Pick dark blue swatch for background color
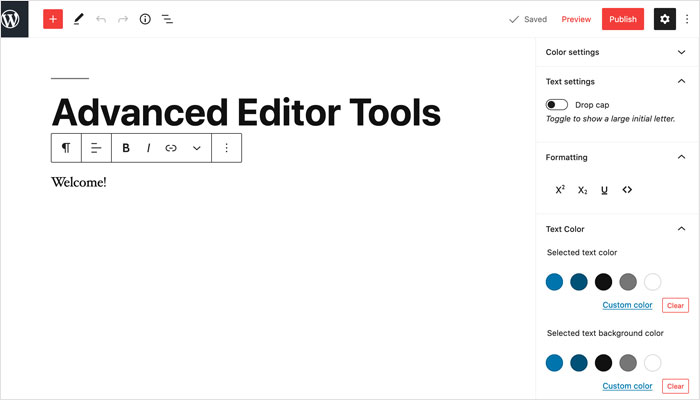Screen dimensions: 700x400 click(579, 362)
